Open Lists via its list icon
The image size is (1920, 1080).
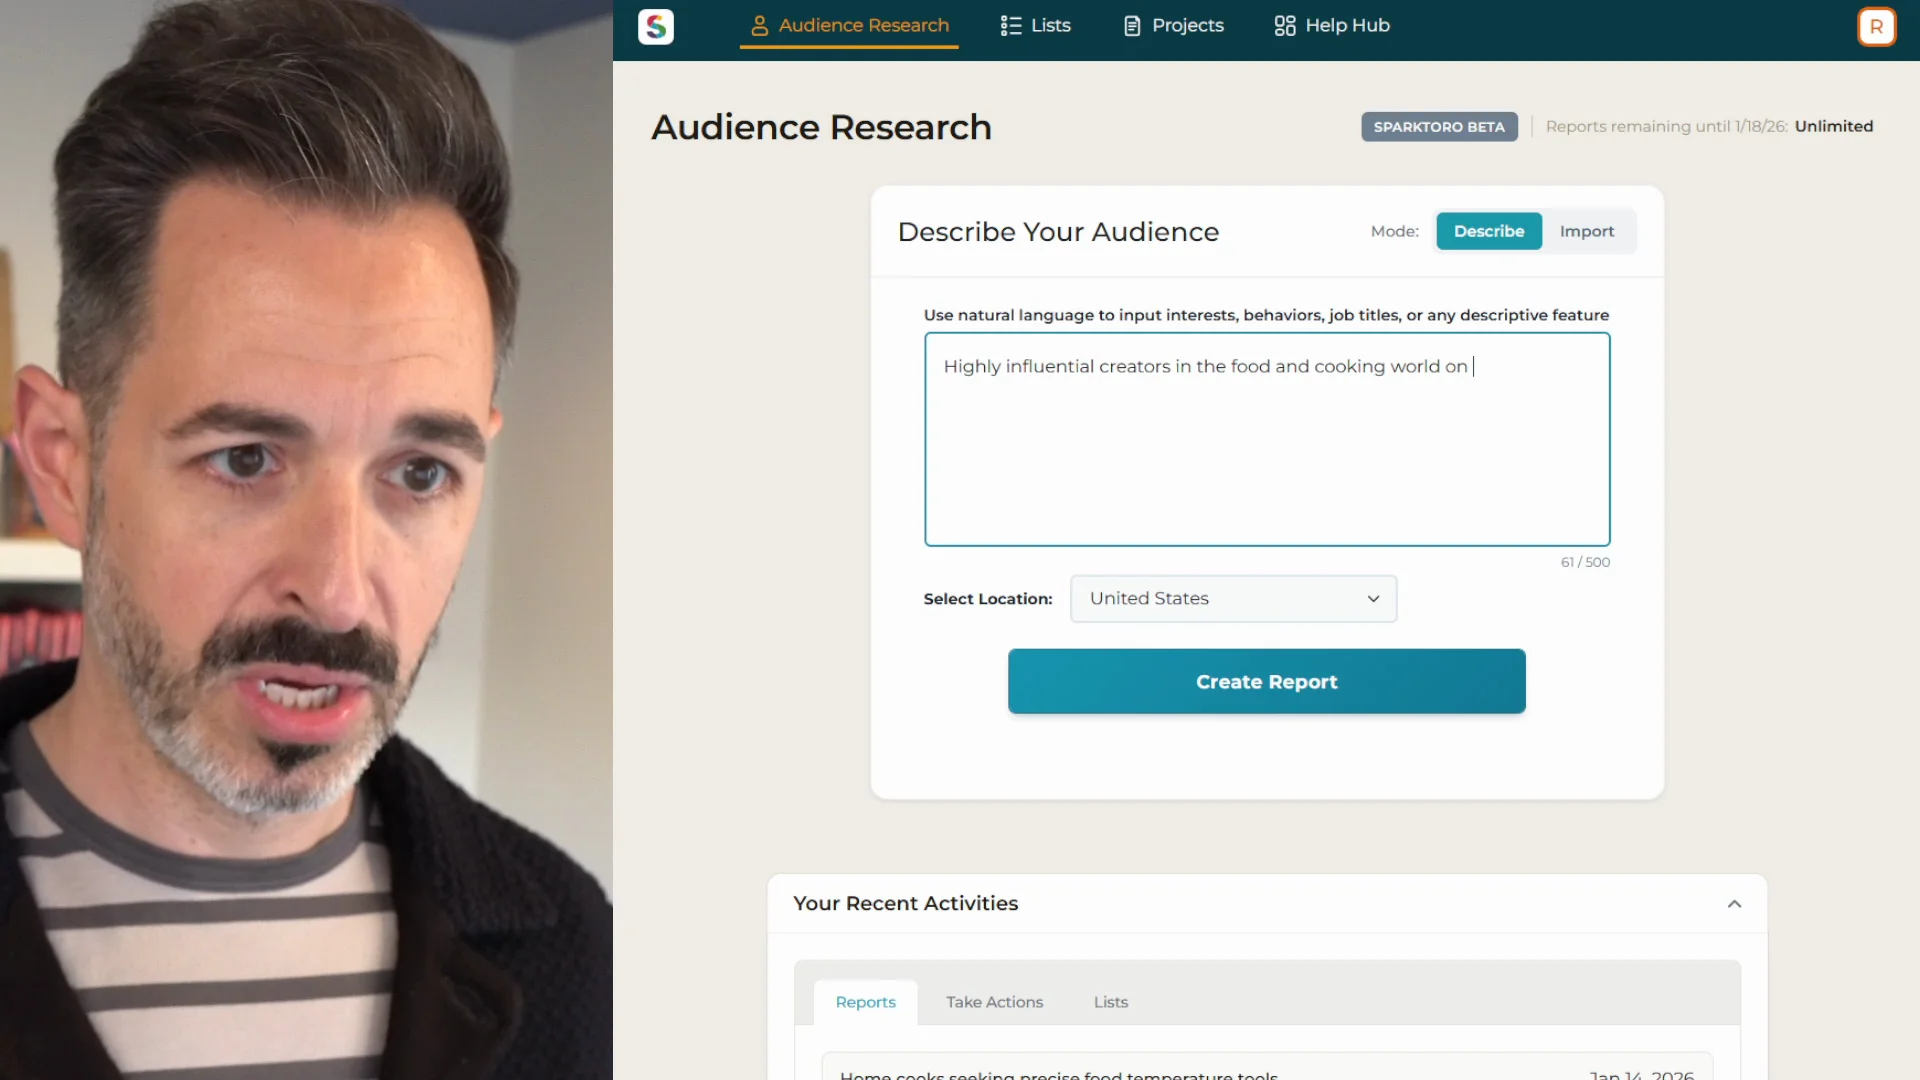pos(1009,25)
